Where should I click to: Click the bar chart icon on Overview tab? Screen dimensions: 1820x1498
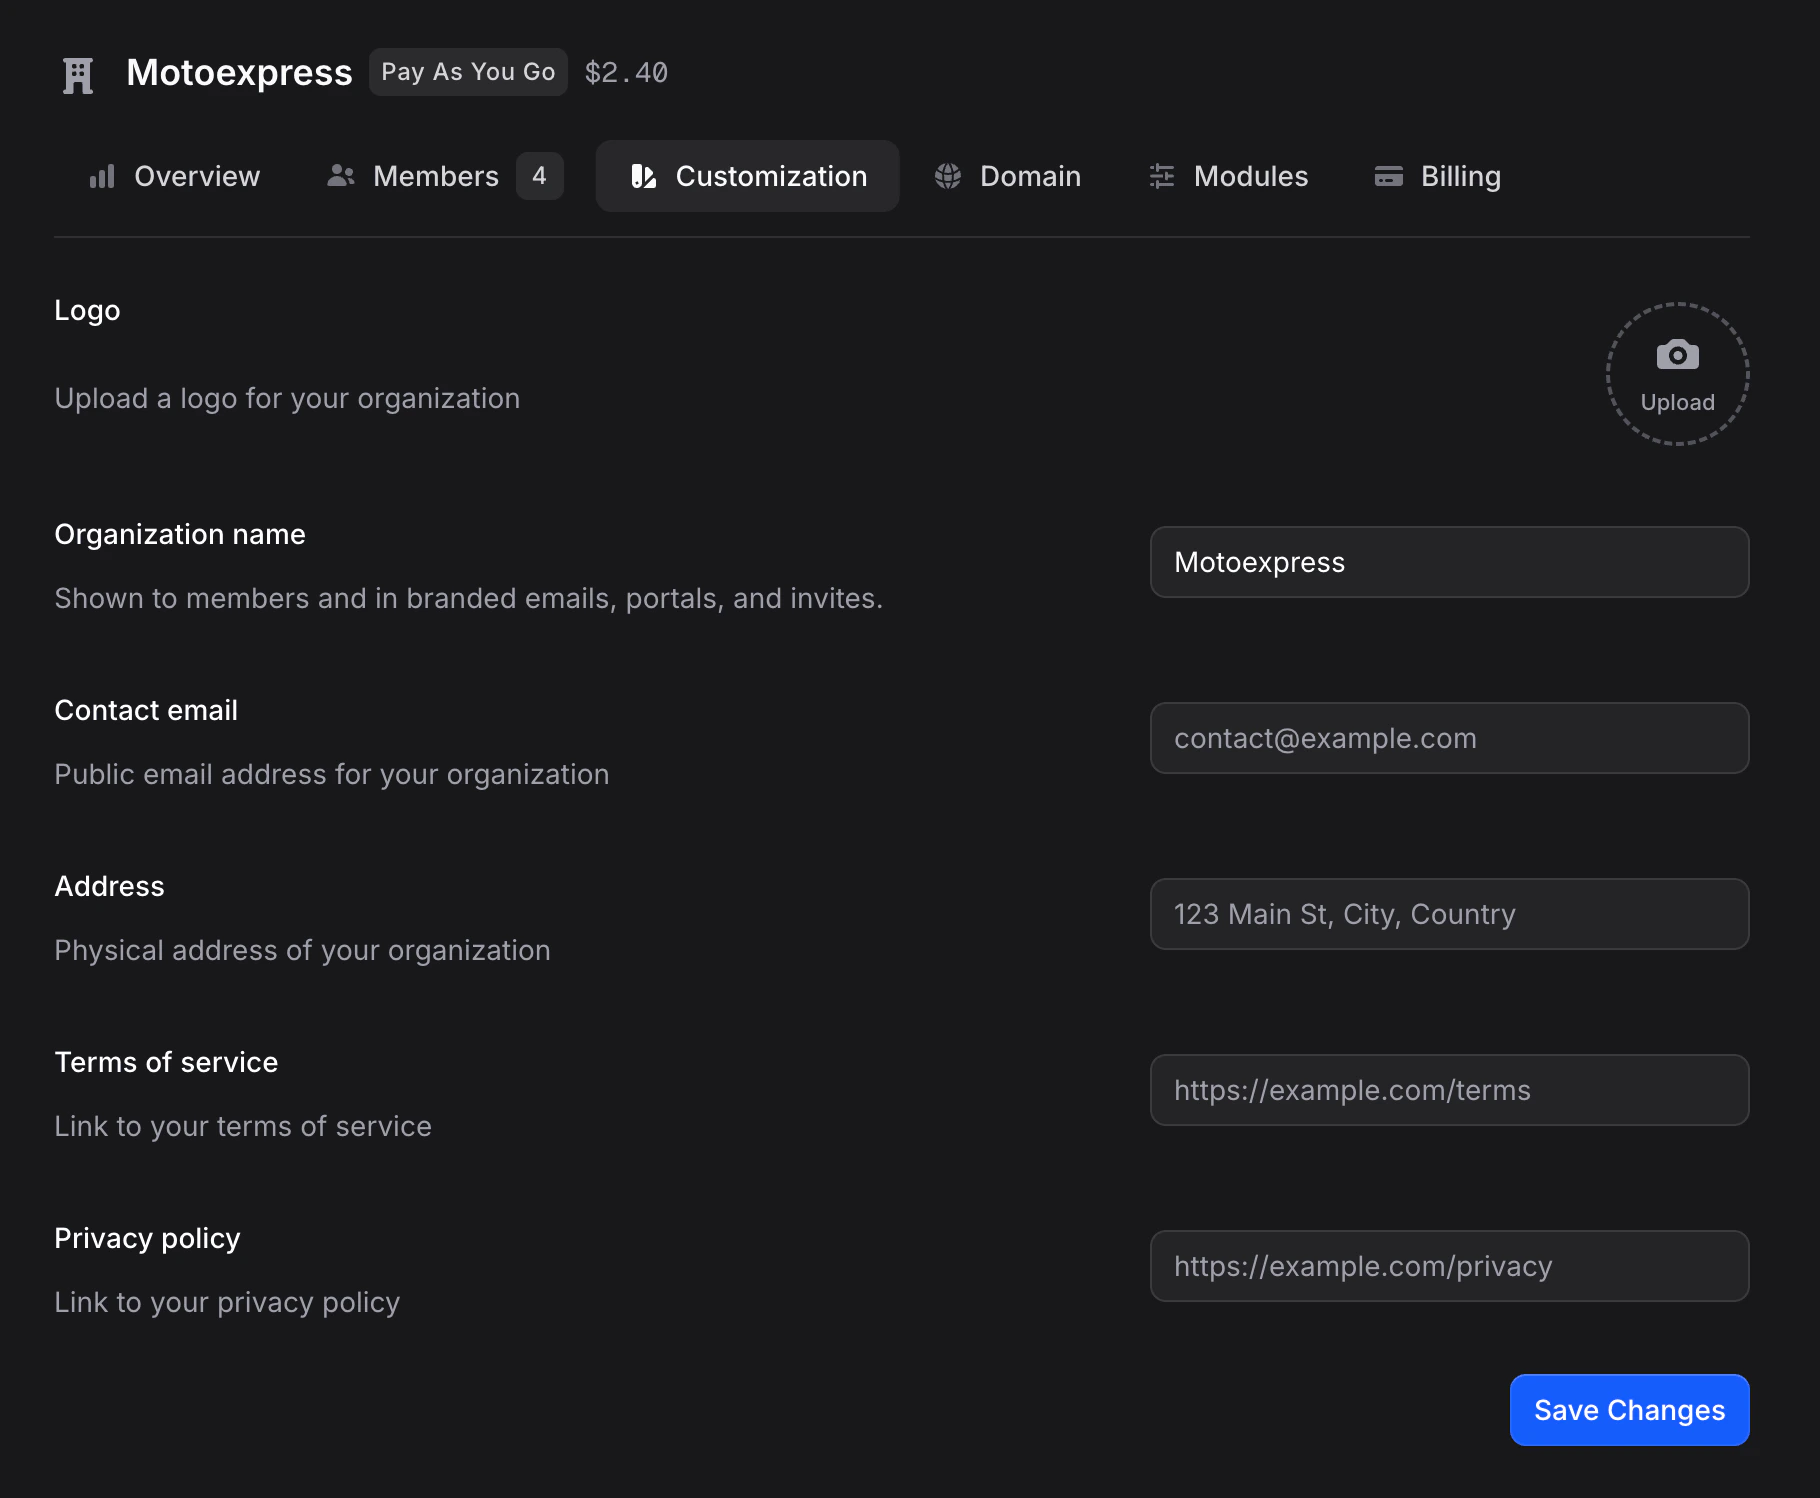click(x=101, y=176)
